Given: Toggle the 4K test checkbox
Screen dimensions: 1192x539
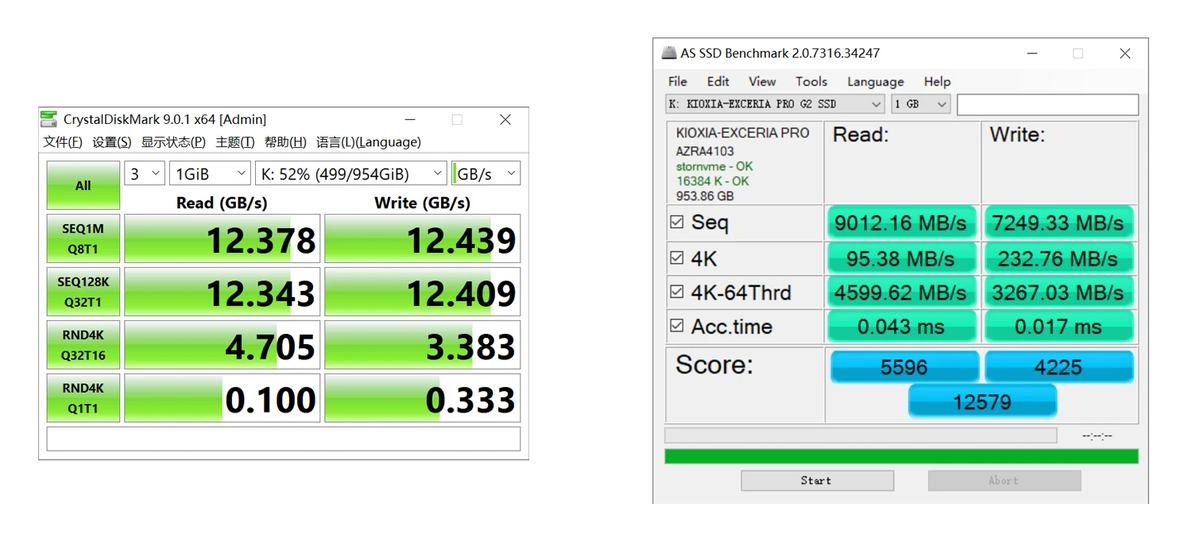Looking at the screenshot, I should tap(677, 258).
